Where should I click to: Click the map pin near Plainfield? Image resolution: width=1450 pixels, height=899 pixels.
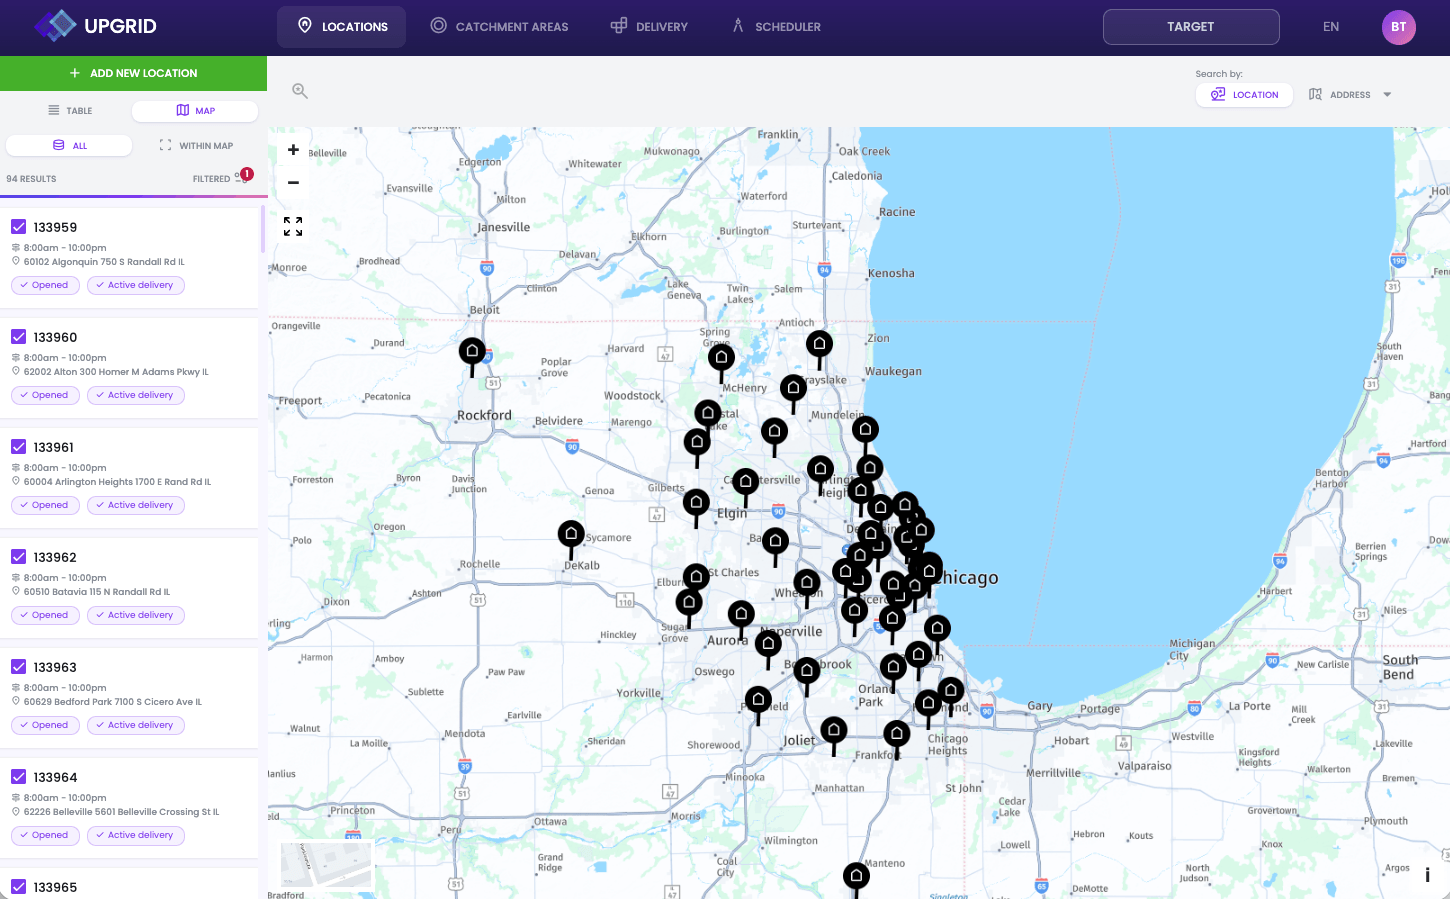pyautogui.click(x=758, y=699)
